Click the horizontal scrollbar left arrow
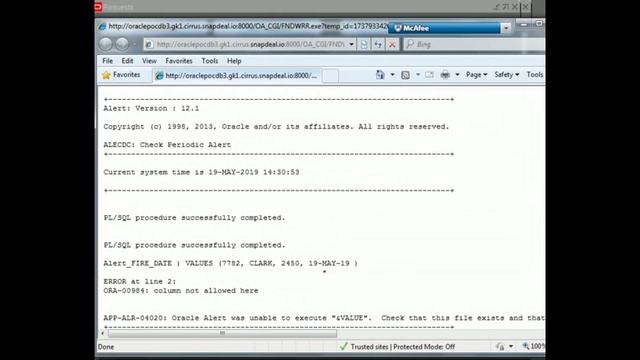The width and height of the screenshot is (640, 360). point(102,333)
